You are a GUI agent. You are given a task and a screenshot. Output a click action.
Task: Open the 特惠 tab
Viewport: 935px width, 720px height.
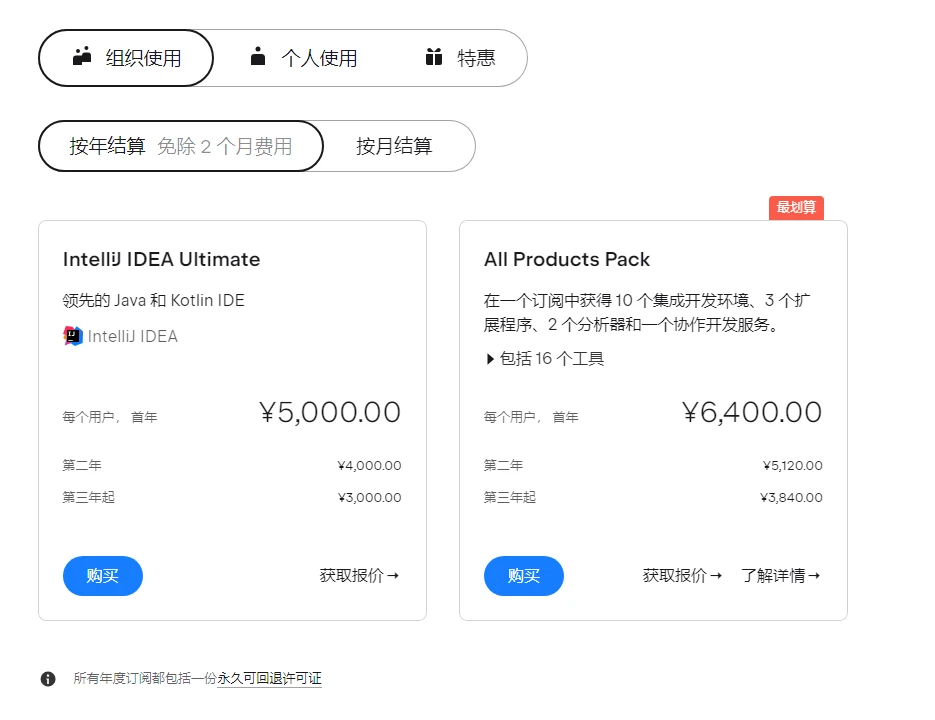tap(460, 58)
